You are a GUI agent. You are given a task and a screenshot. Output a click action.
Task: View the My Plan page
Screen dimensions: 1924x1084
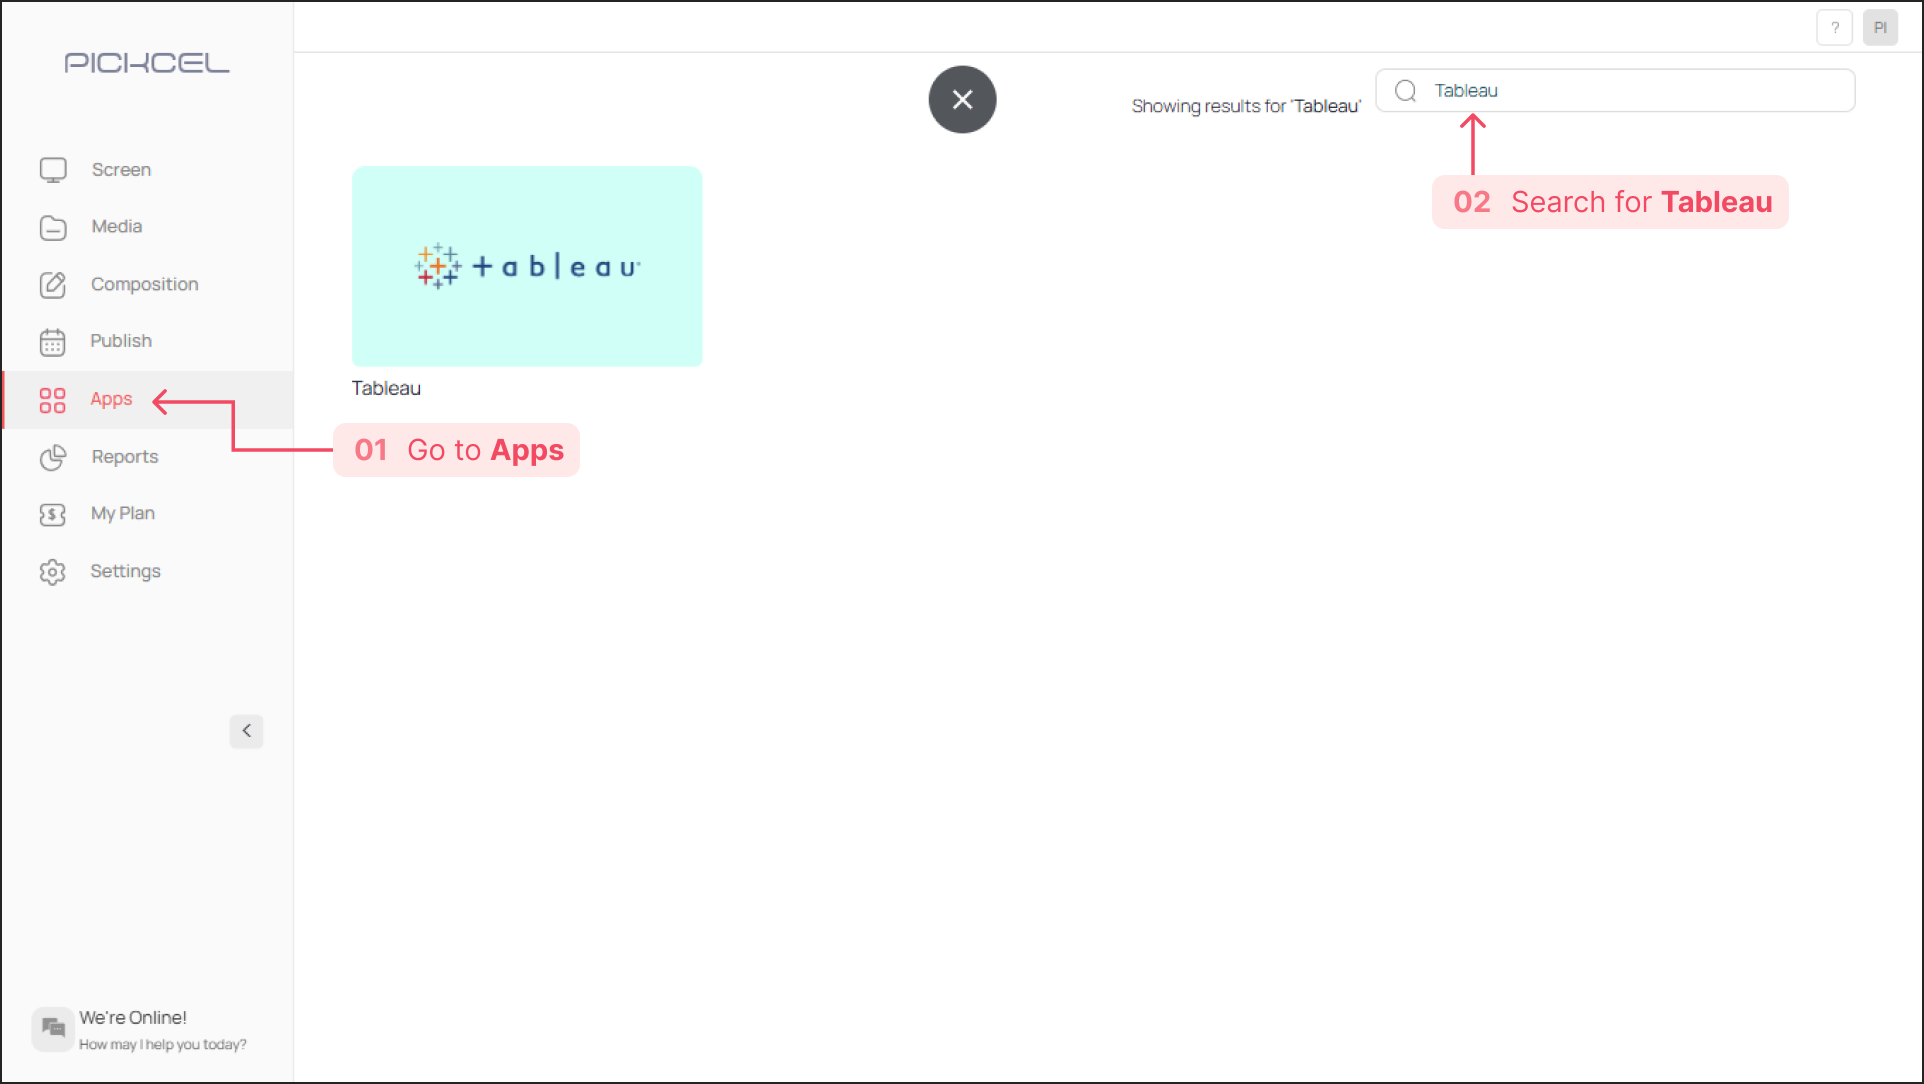pyautogui.click(x=123, y=514)
